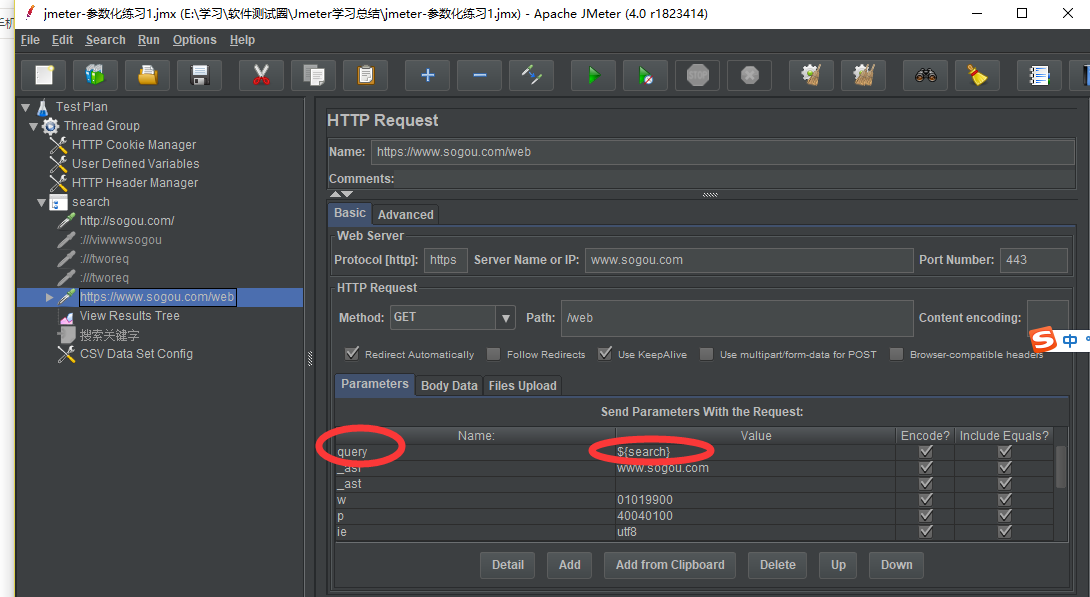Open the Run menu
Screen dimensions: 1090x597
coord(149,40)
